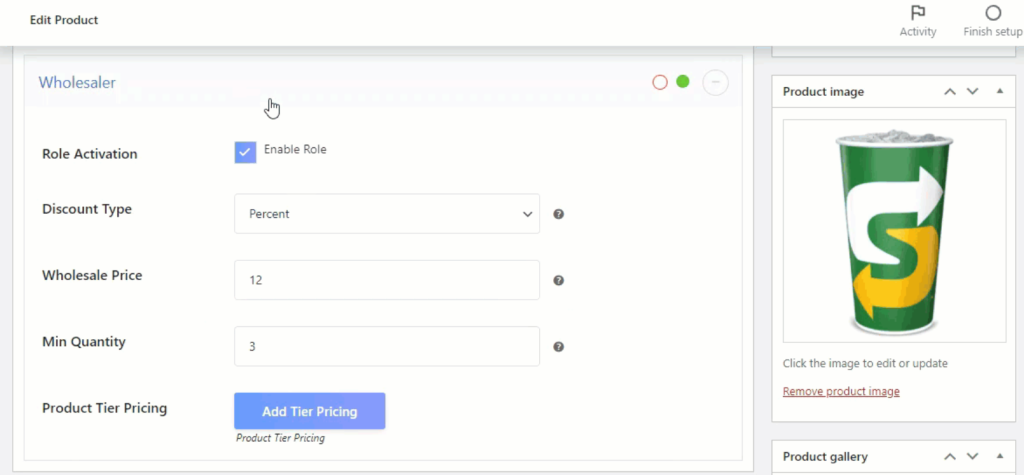Click the Discount Type label
Screen dimensions: 1024x475
point(87,209)
